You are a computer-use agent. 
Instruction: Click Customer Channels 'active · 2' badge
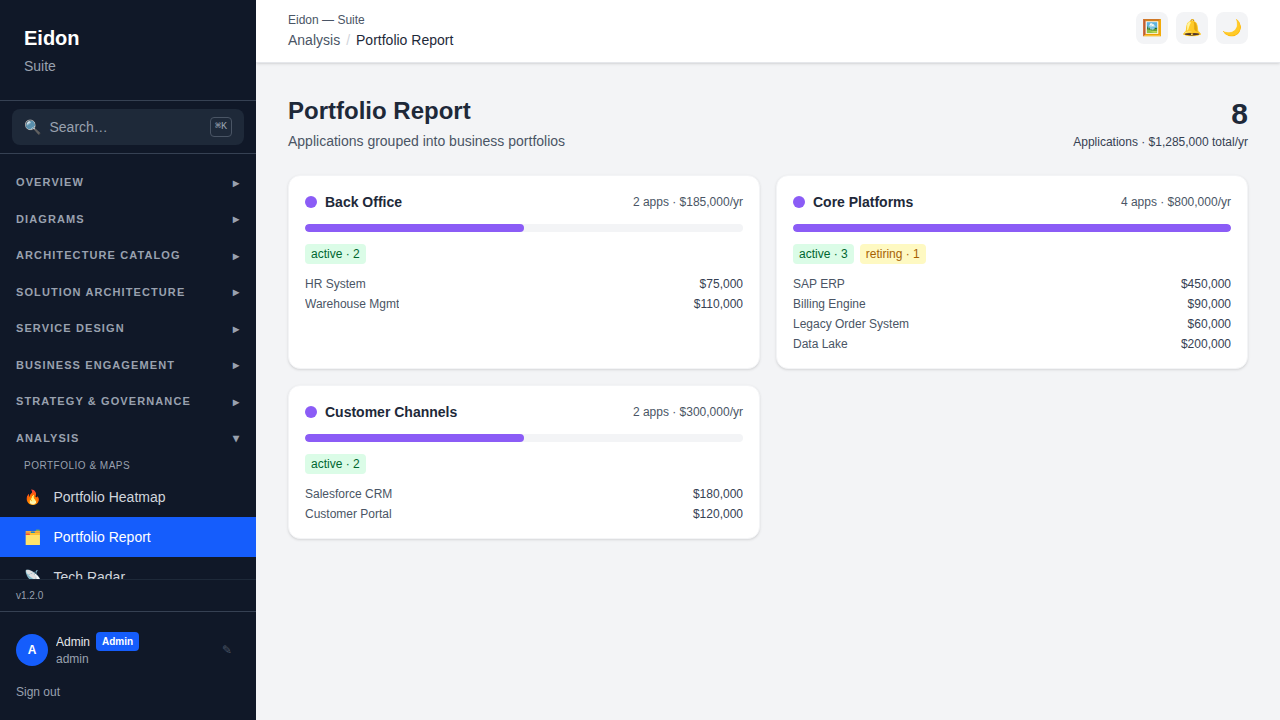coord(335,464)
